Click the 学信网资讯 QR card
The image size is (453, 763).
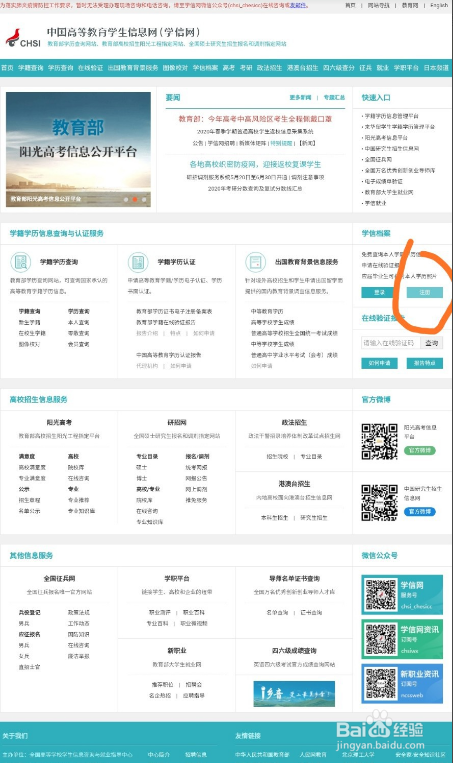(x=402, y=638)
